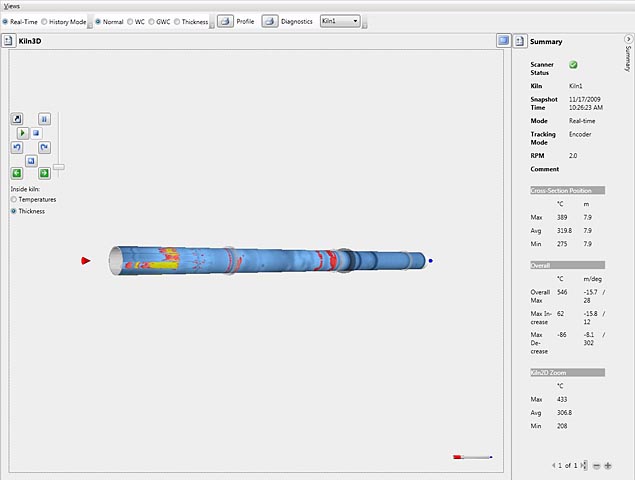Open the Views menu

pyautogui.click(x=11, y=6)
